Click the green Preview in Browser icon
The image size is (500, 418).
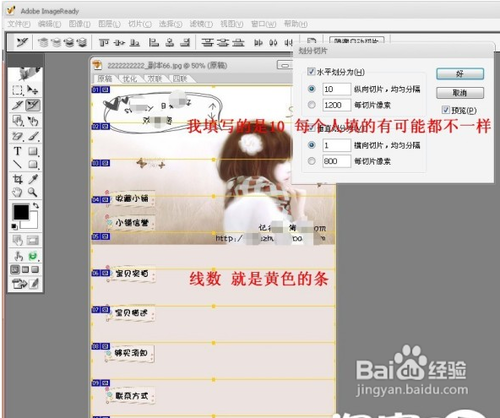33,256
